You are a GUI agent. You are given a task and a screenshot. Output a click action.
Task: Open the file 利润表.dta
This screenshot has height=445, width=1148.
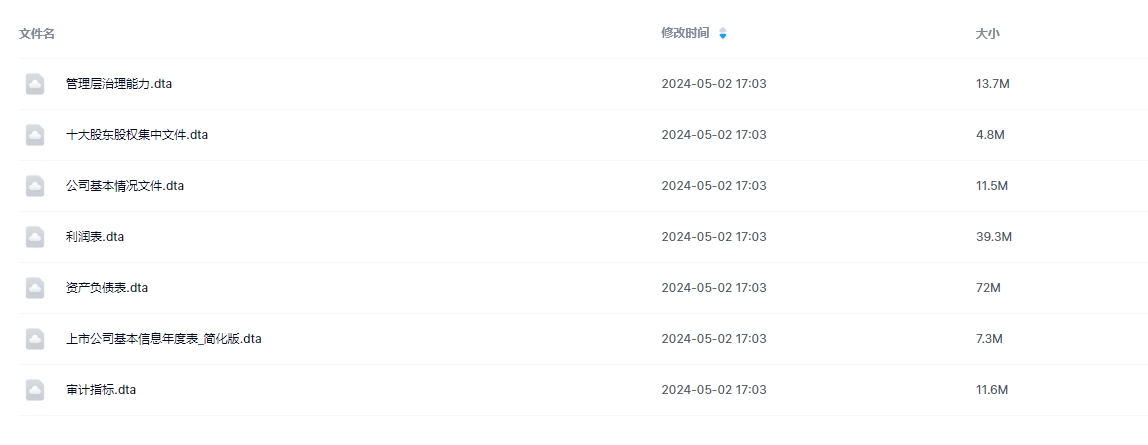coord(95,237)
